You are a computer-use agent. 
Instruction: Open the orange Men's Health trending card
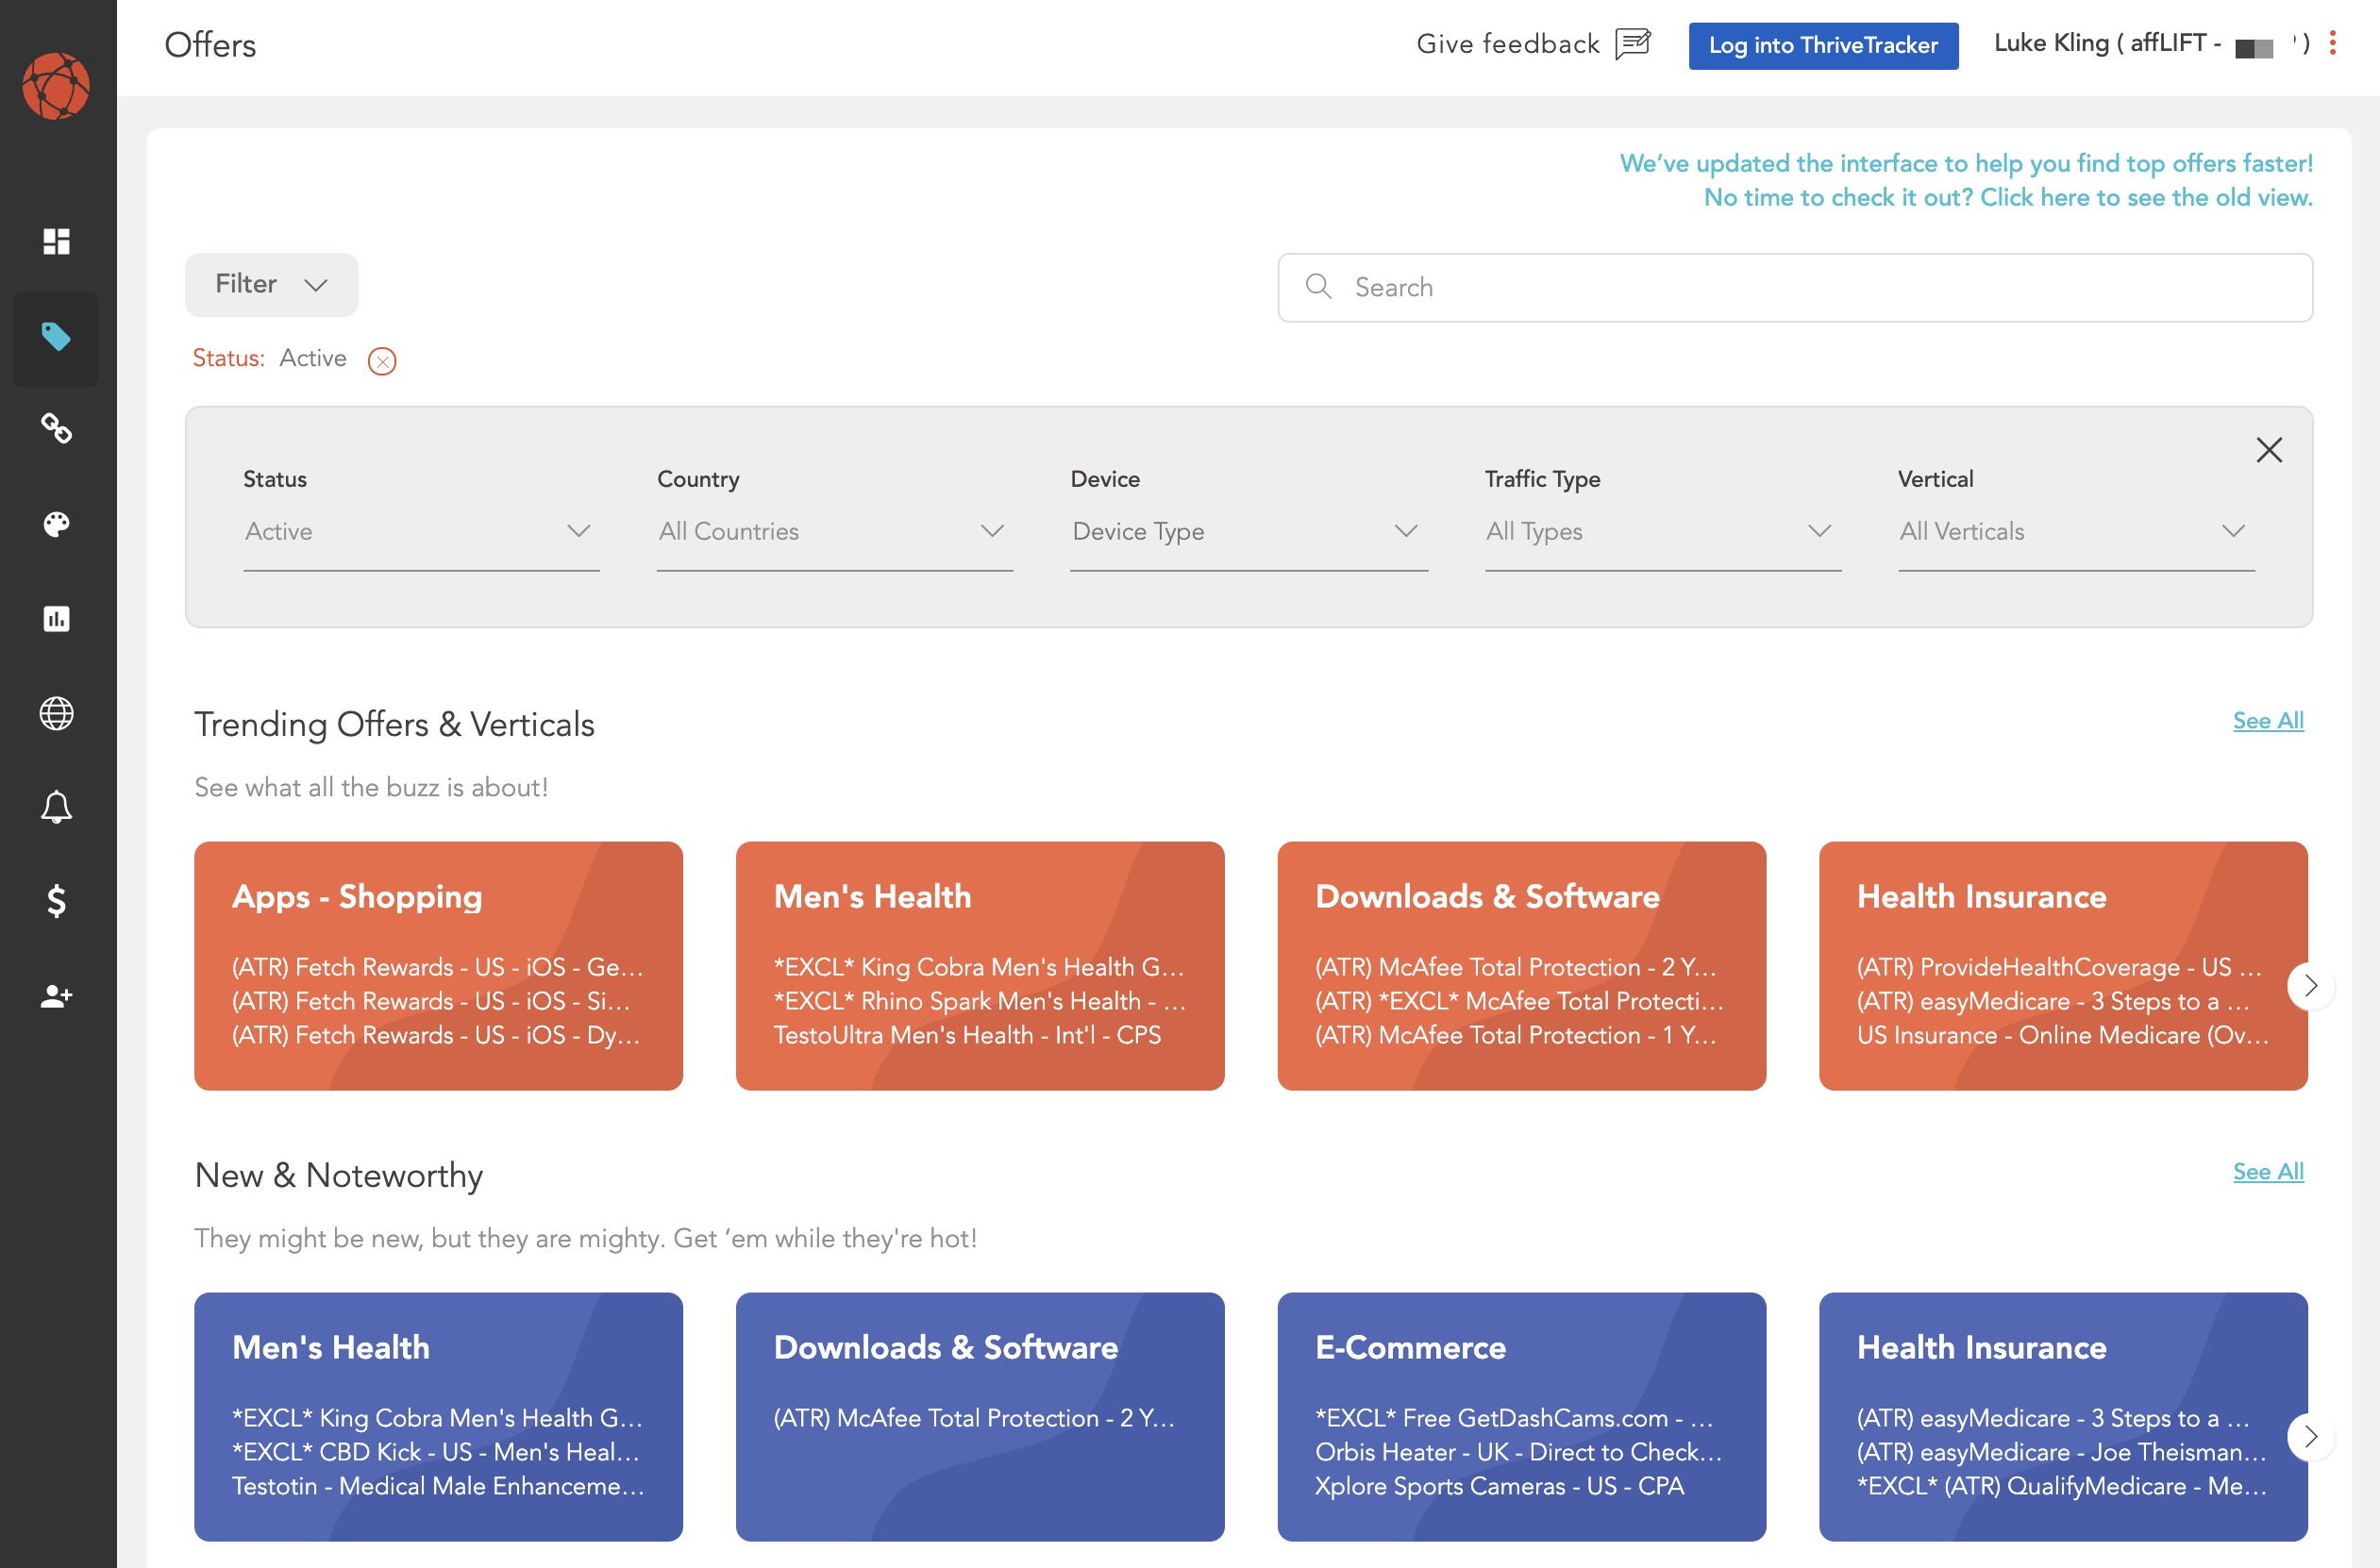click(980, 966)
